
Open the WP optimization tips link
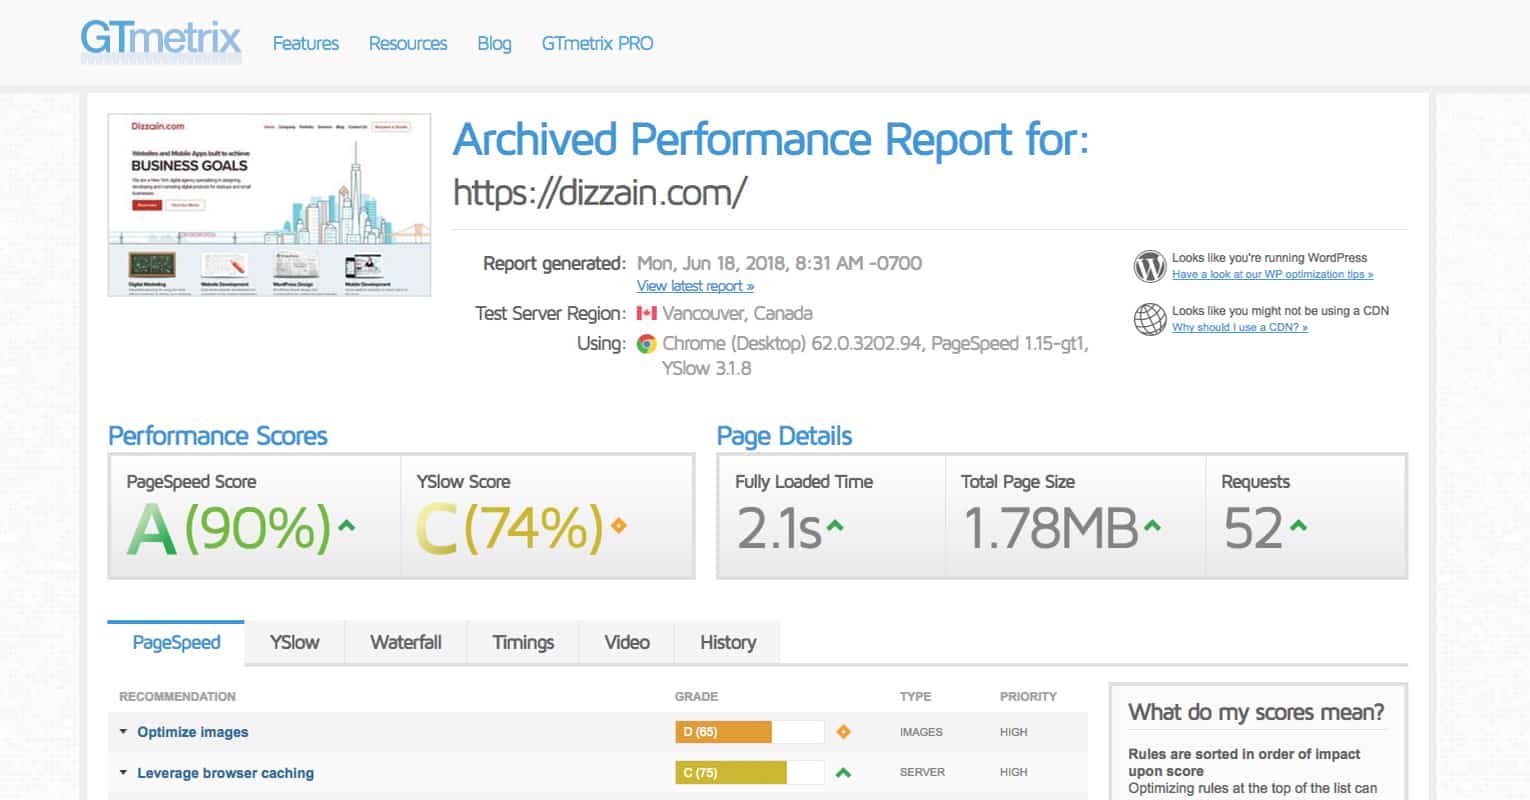pyautogui.click(x=1272, y=274)
